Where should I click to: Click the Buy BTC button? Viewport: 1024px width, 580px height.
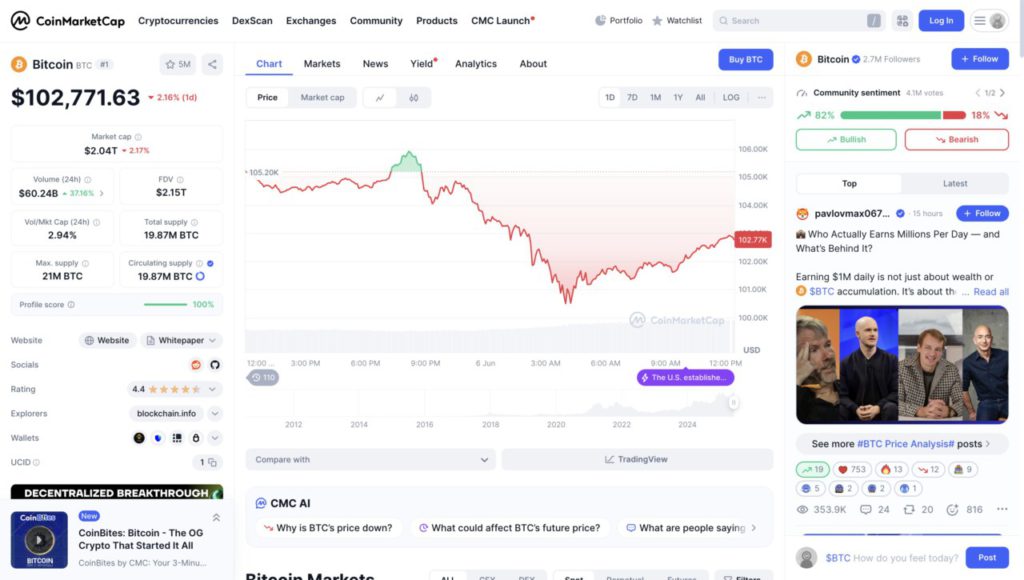pyautogui.click(x=745, y=60)
